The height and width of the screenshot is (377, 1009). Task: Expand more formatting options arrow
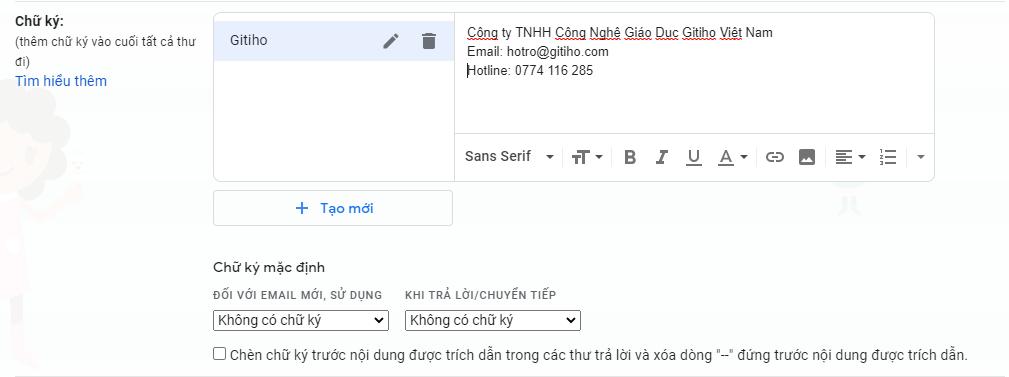(921, 157)
